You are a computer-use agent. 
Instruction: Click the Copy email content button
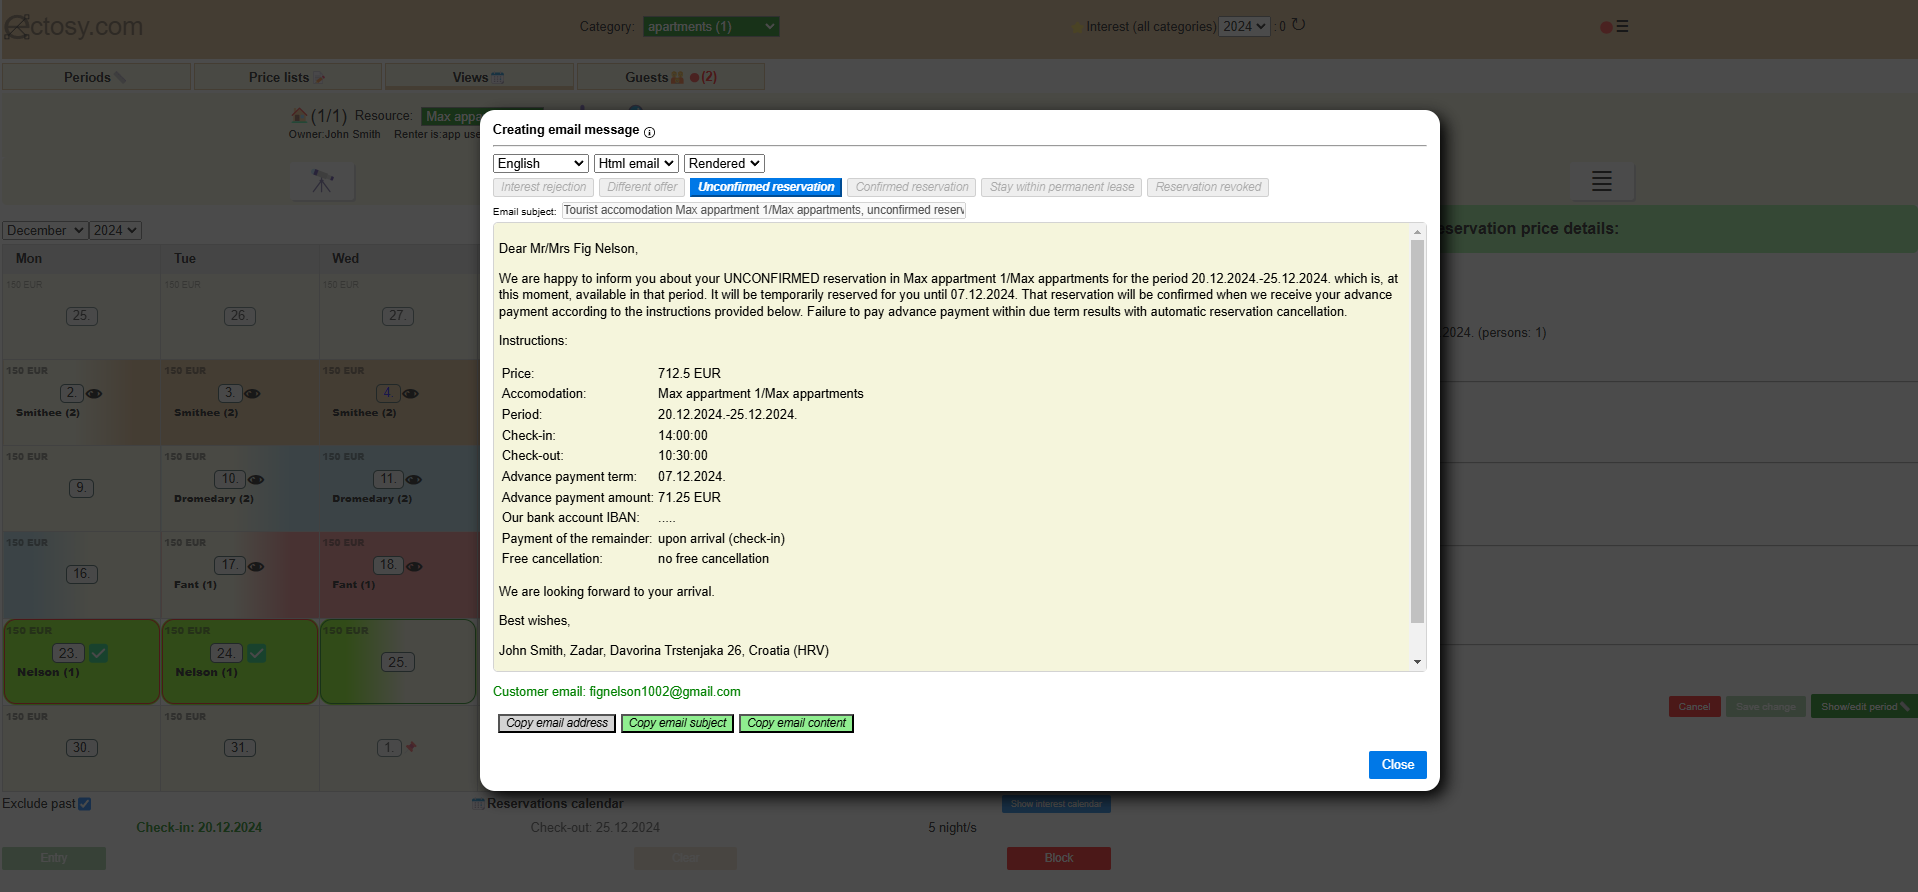(x=796, y=723)
